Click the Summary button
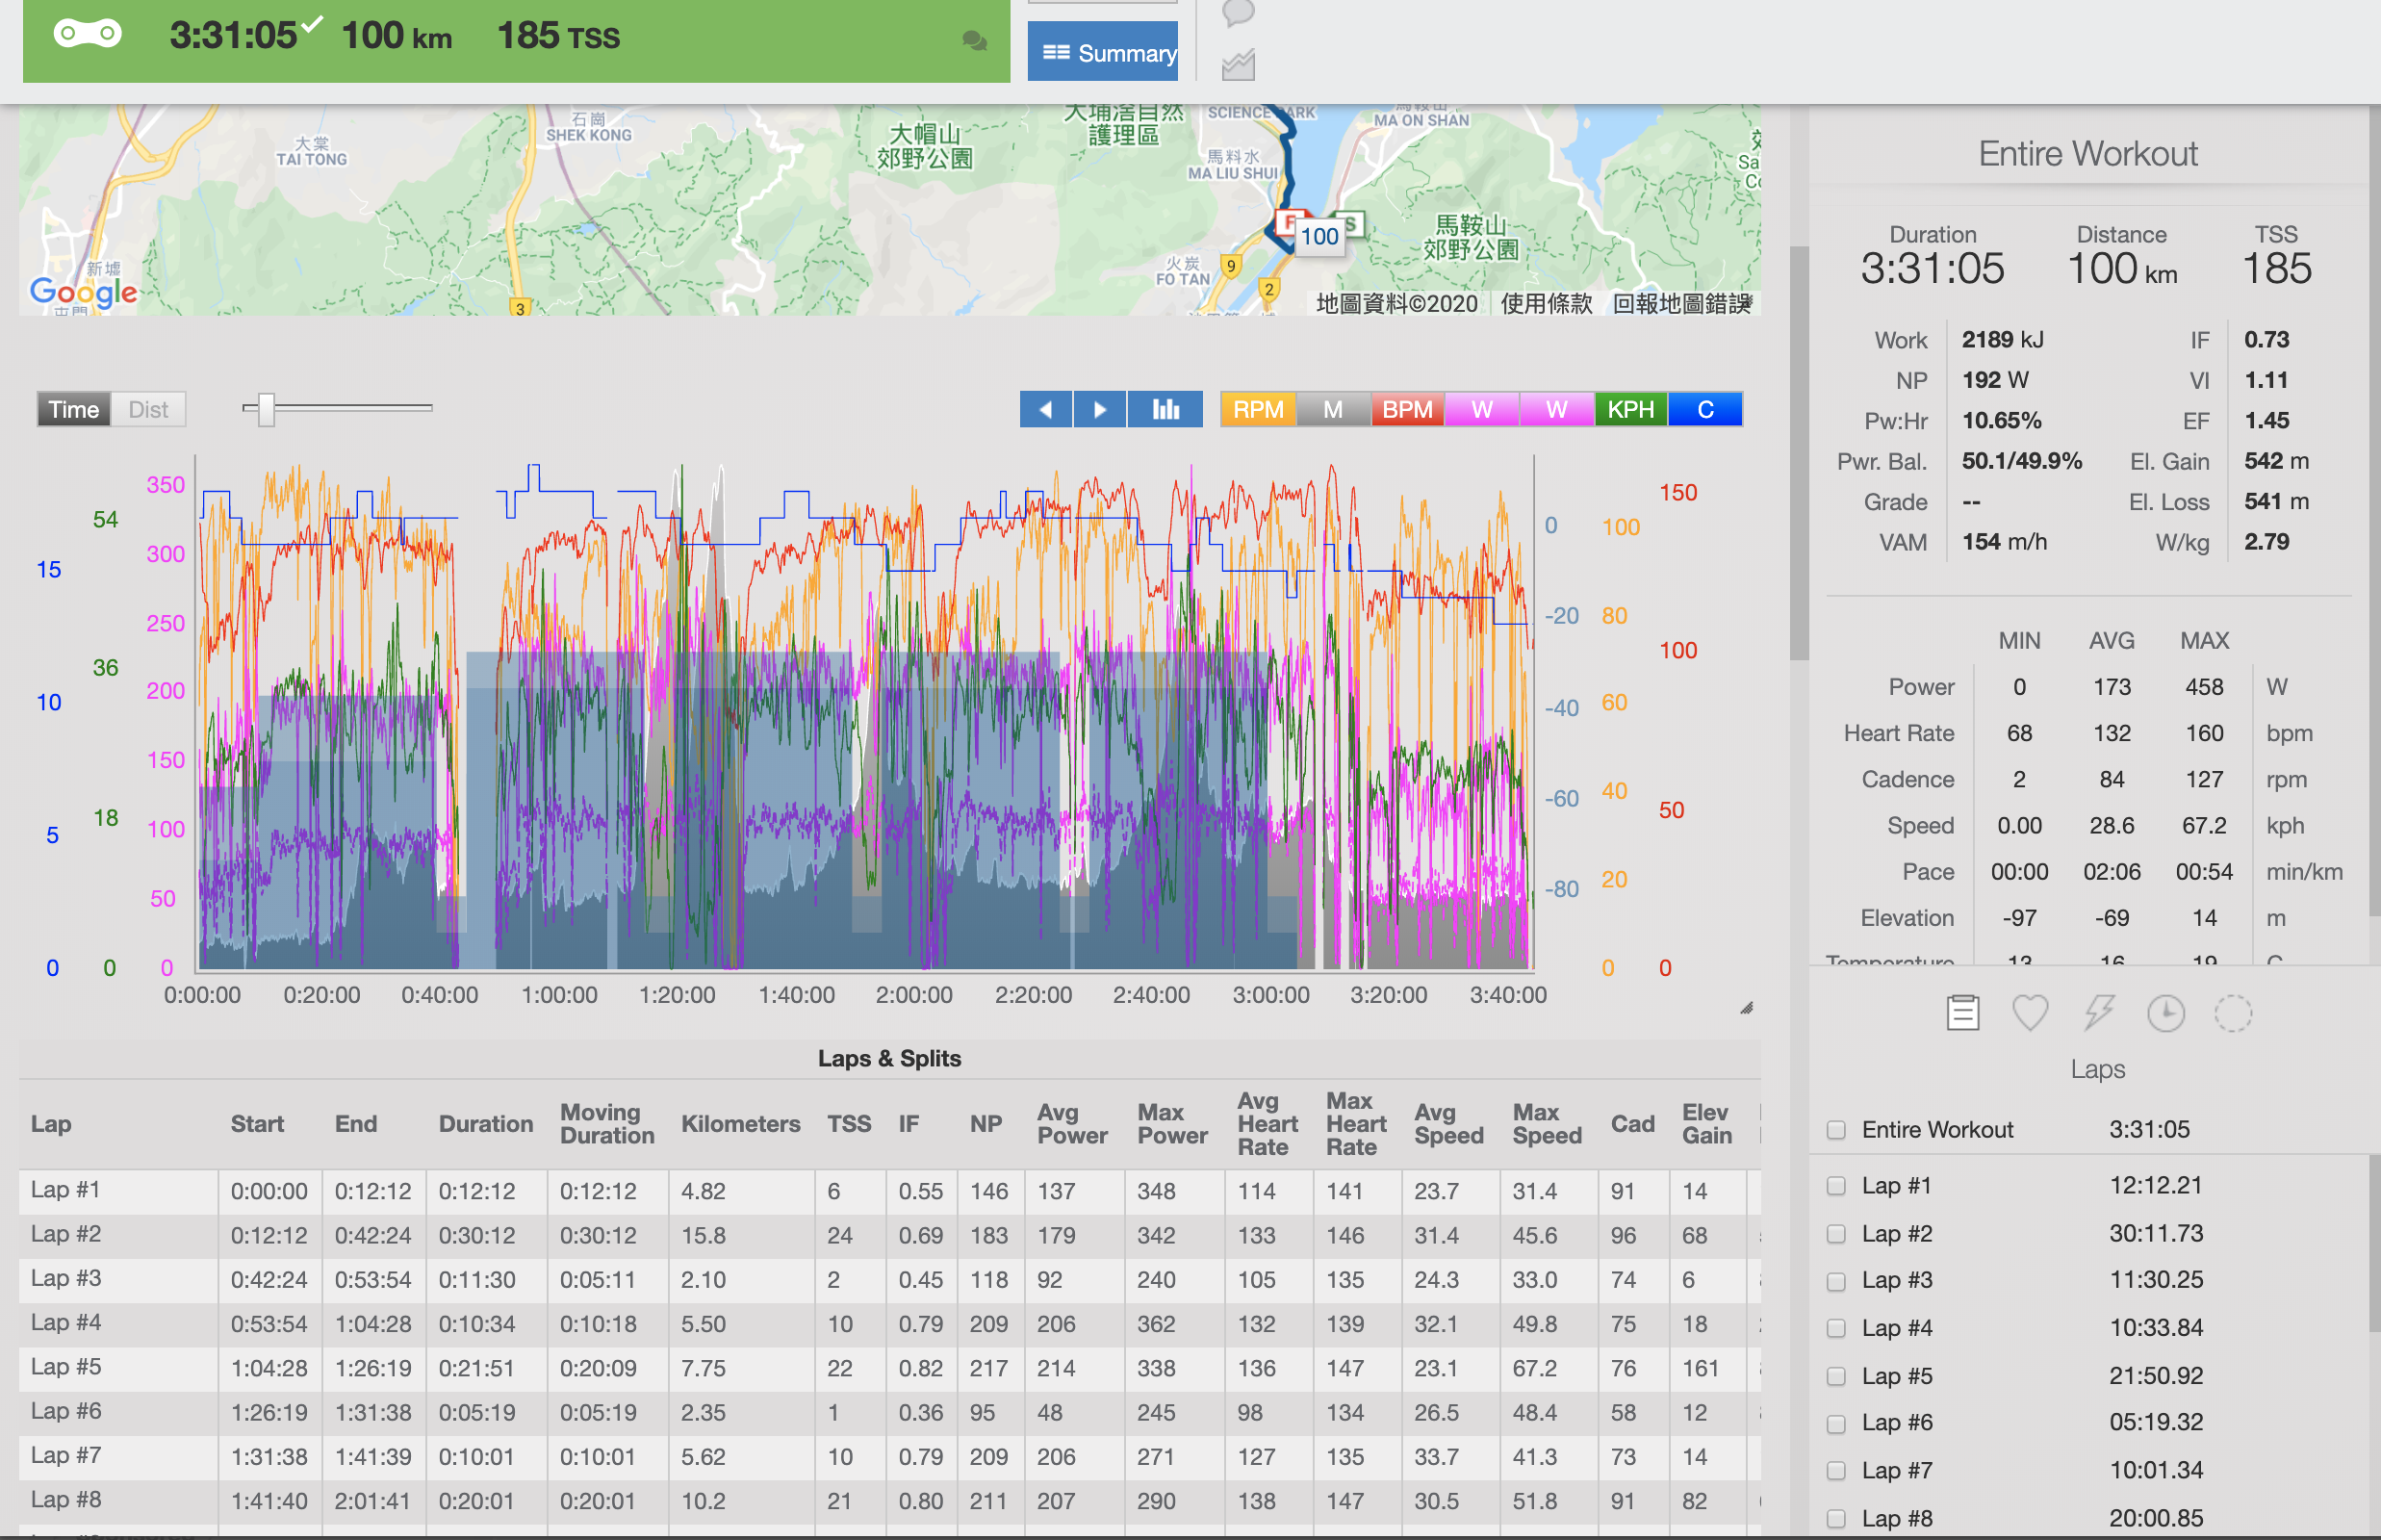2381x1540 pixels. 1103,52
